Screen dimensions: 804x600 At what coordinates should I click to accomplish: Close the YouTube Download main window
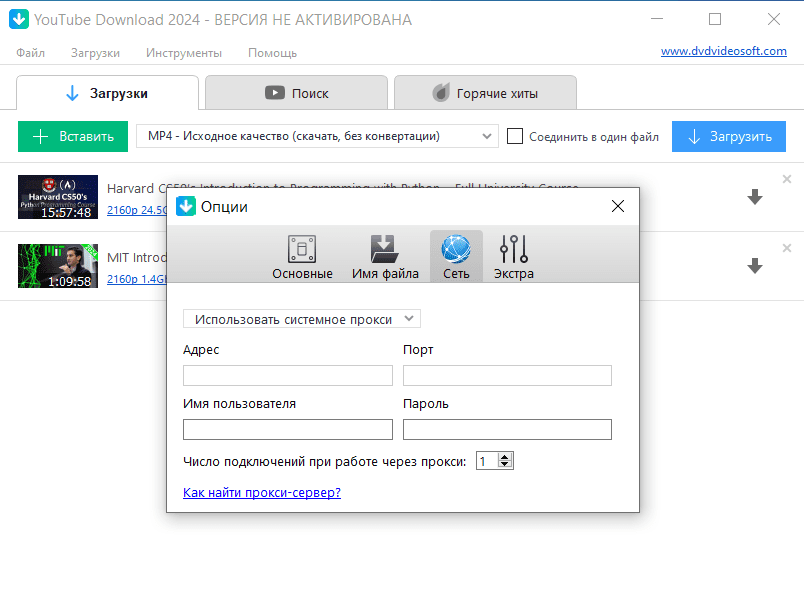pos(774,19)
